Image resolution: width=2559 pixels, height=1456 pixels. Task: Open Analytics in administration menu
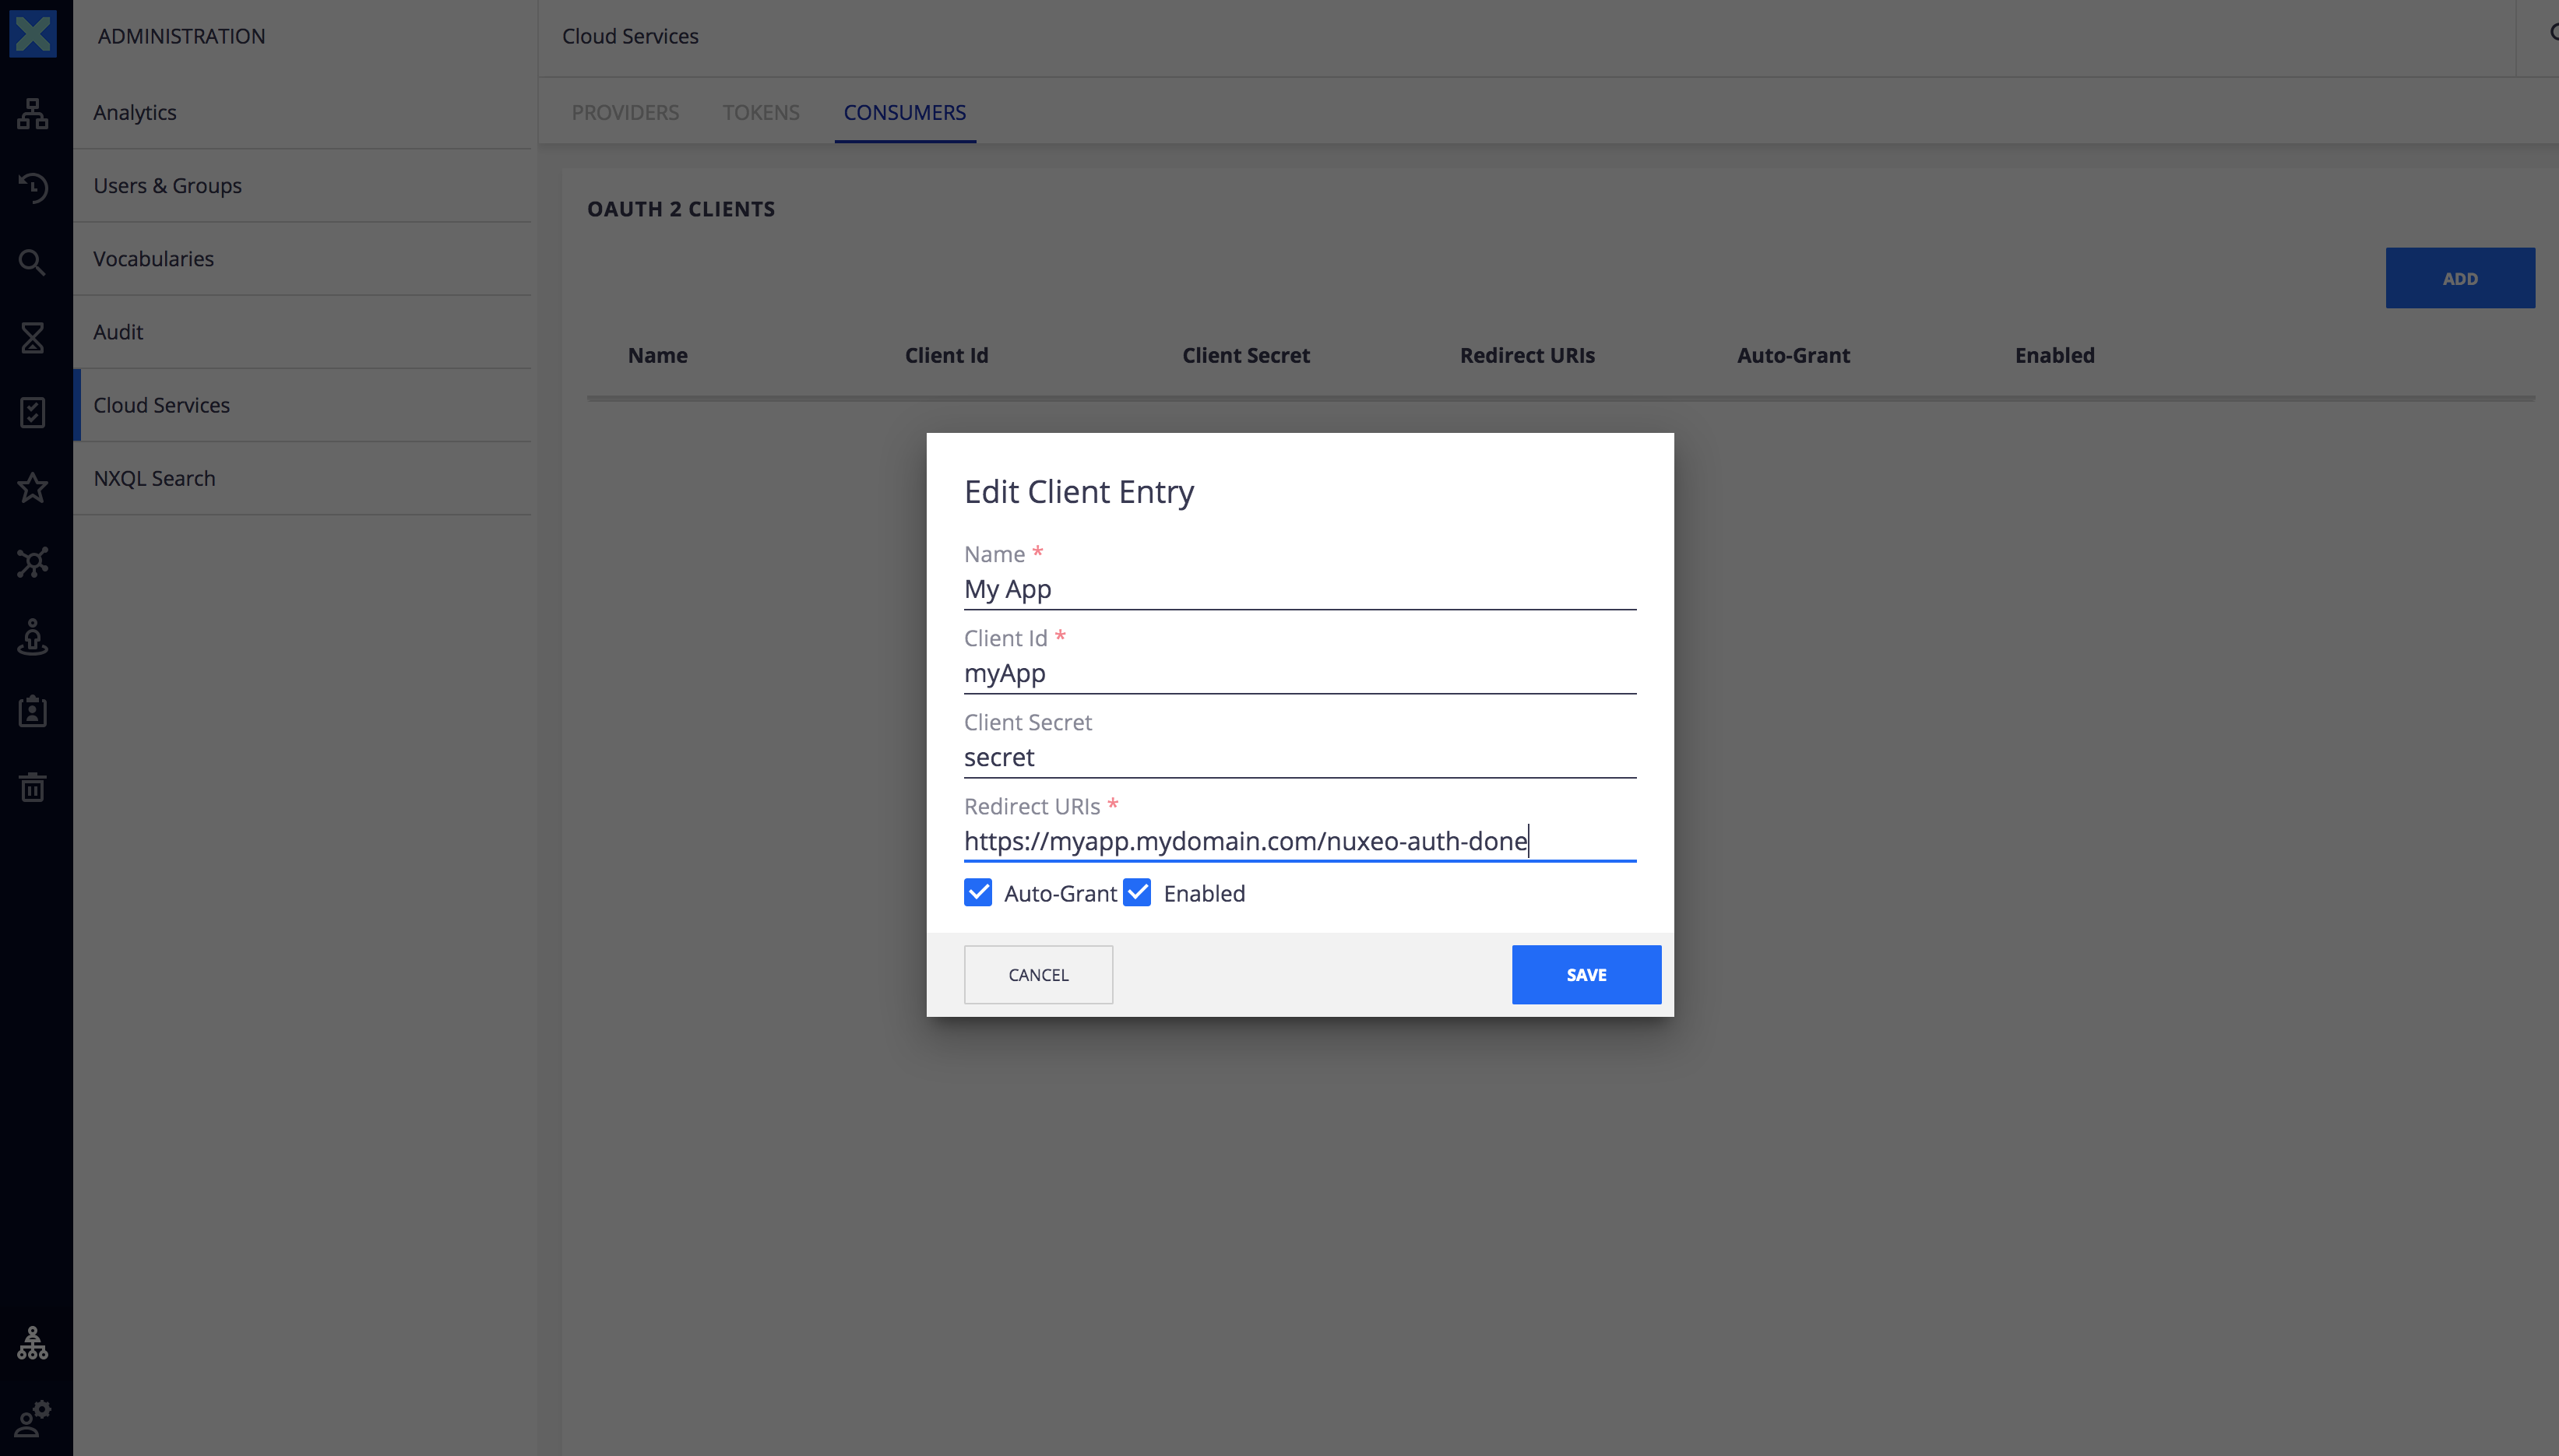click(302, 112)
